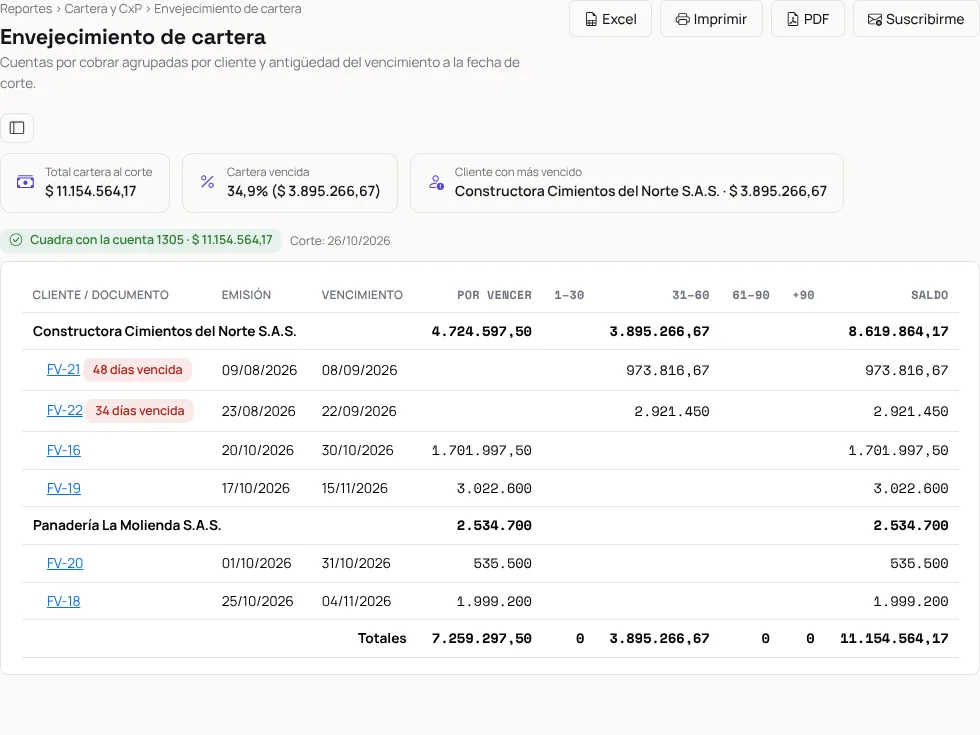Click the Corte: 26/10/2026 date text
The image size is (980, 735).
coord(340,241)
